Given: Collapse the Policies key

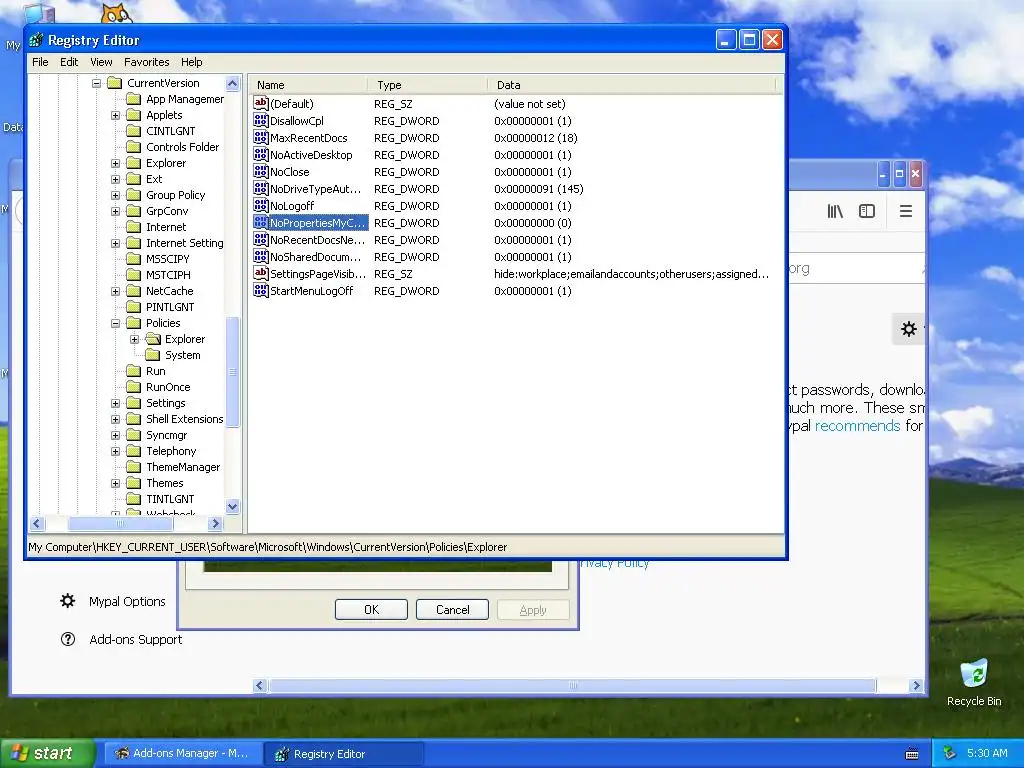Looking at the screenshot, I should 116,323.
